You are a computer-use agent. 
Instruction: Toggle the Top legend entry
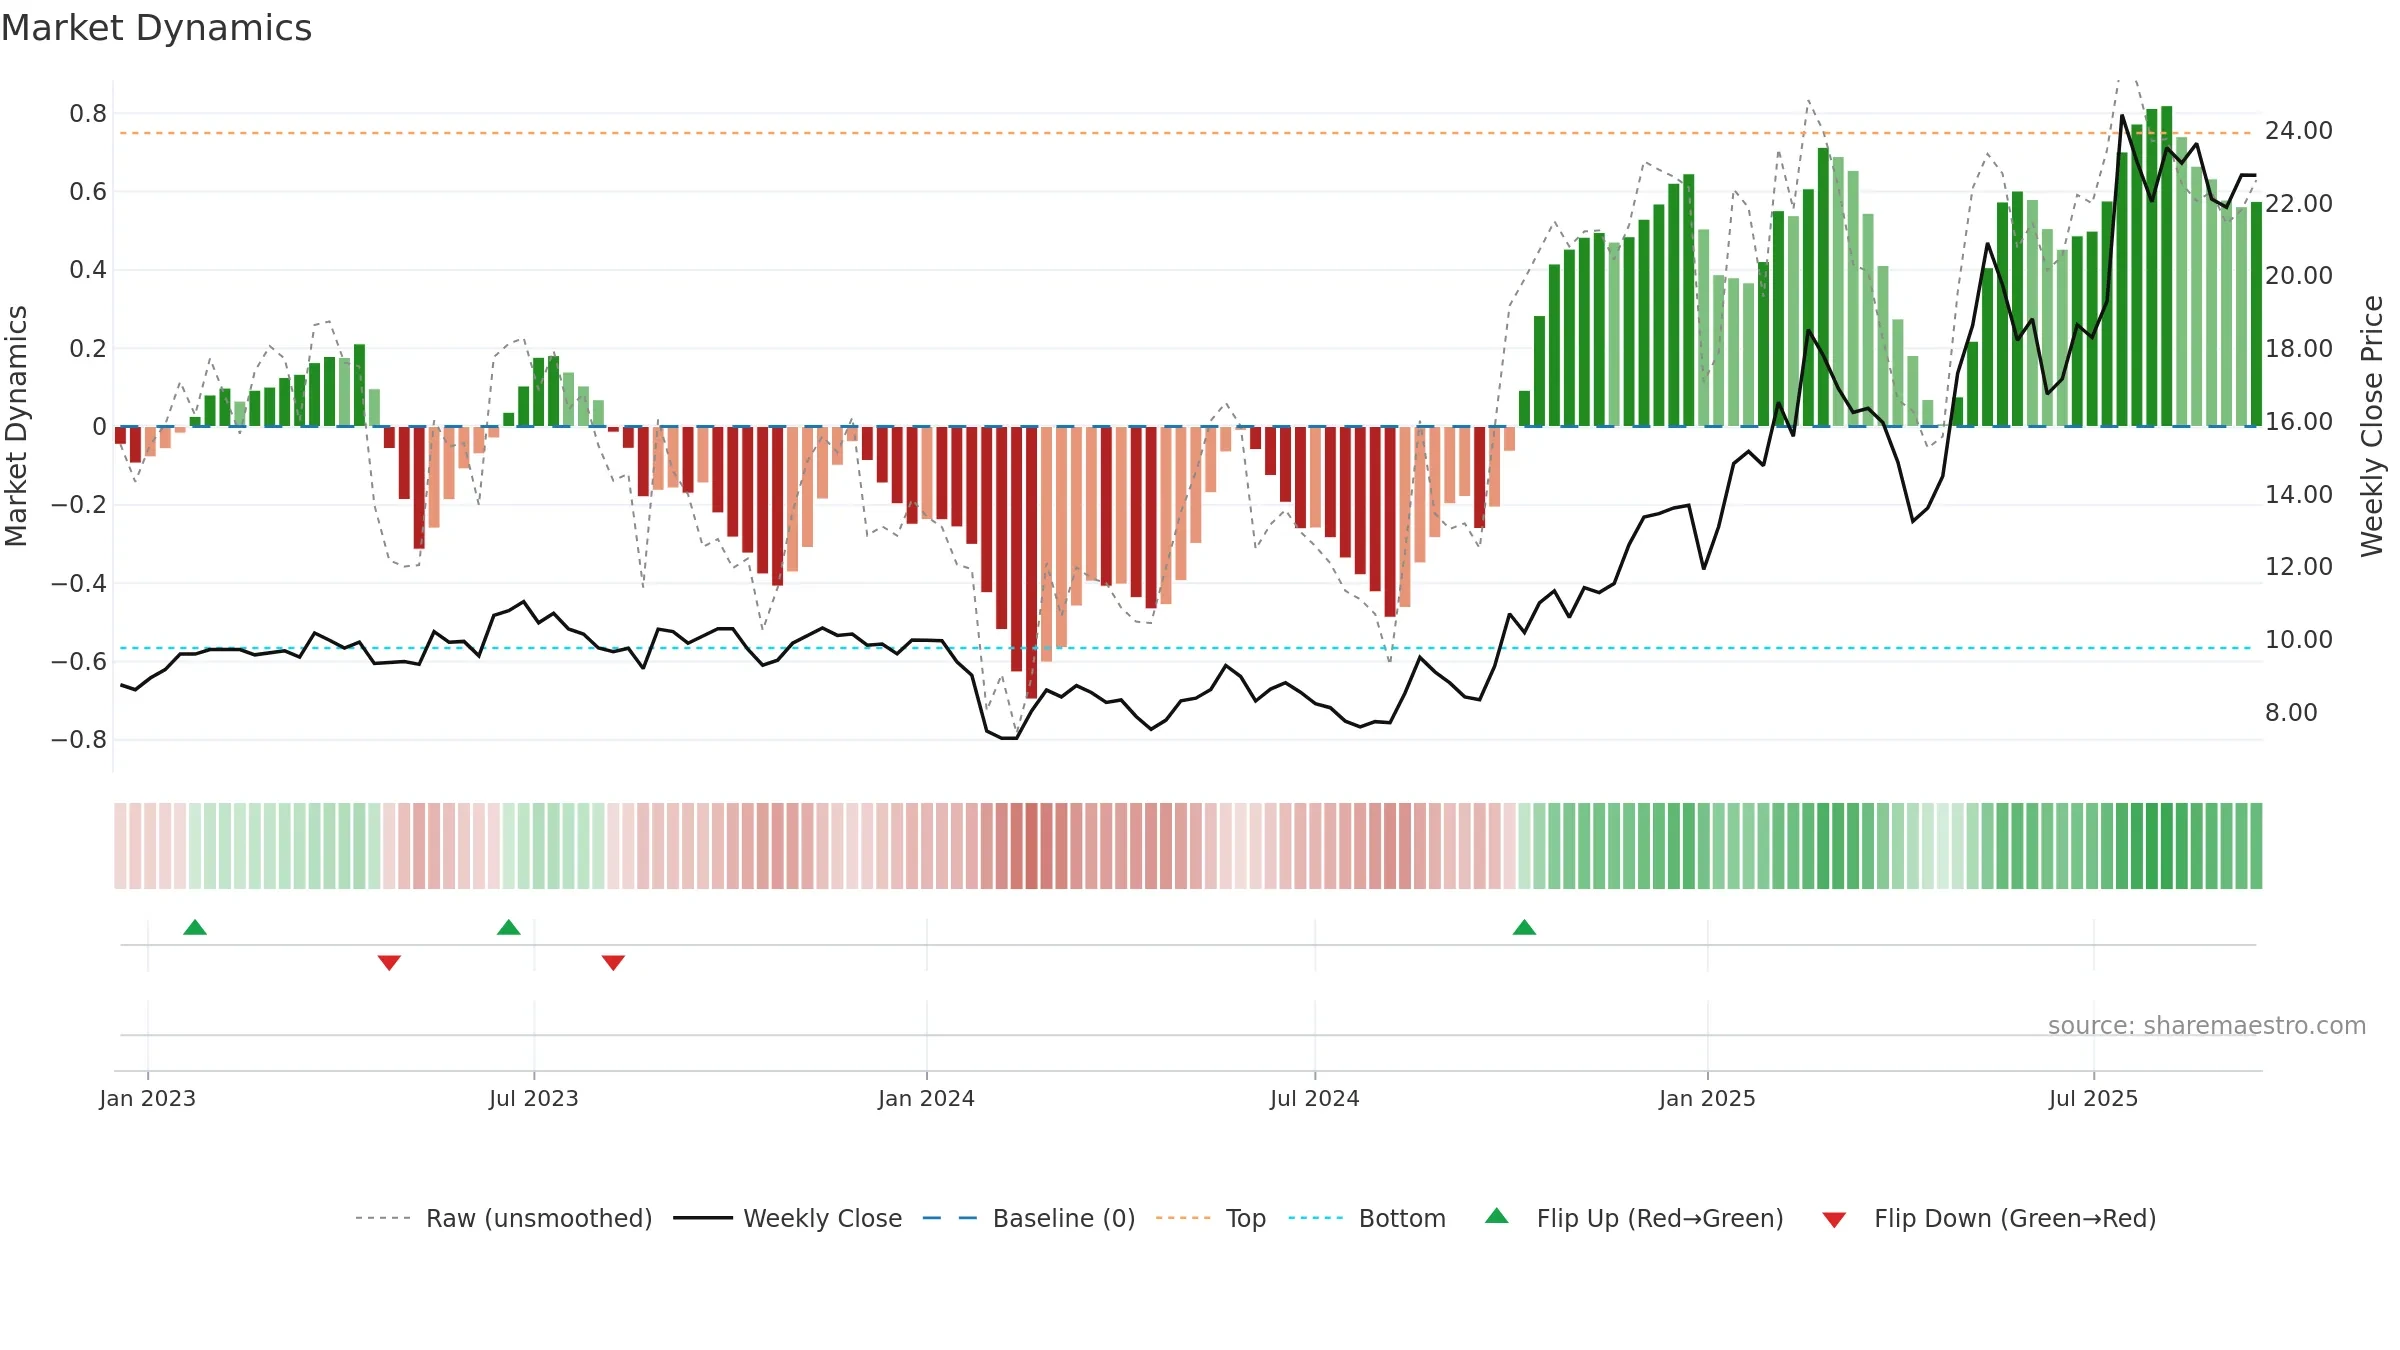click(x=1211, y=1218)
